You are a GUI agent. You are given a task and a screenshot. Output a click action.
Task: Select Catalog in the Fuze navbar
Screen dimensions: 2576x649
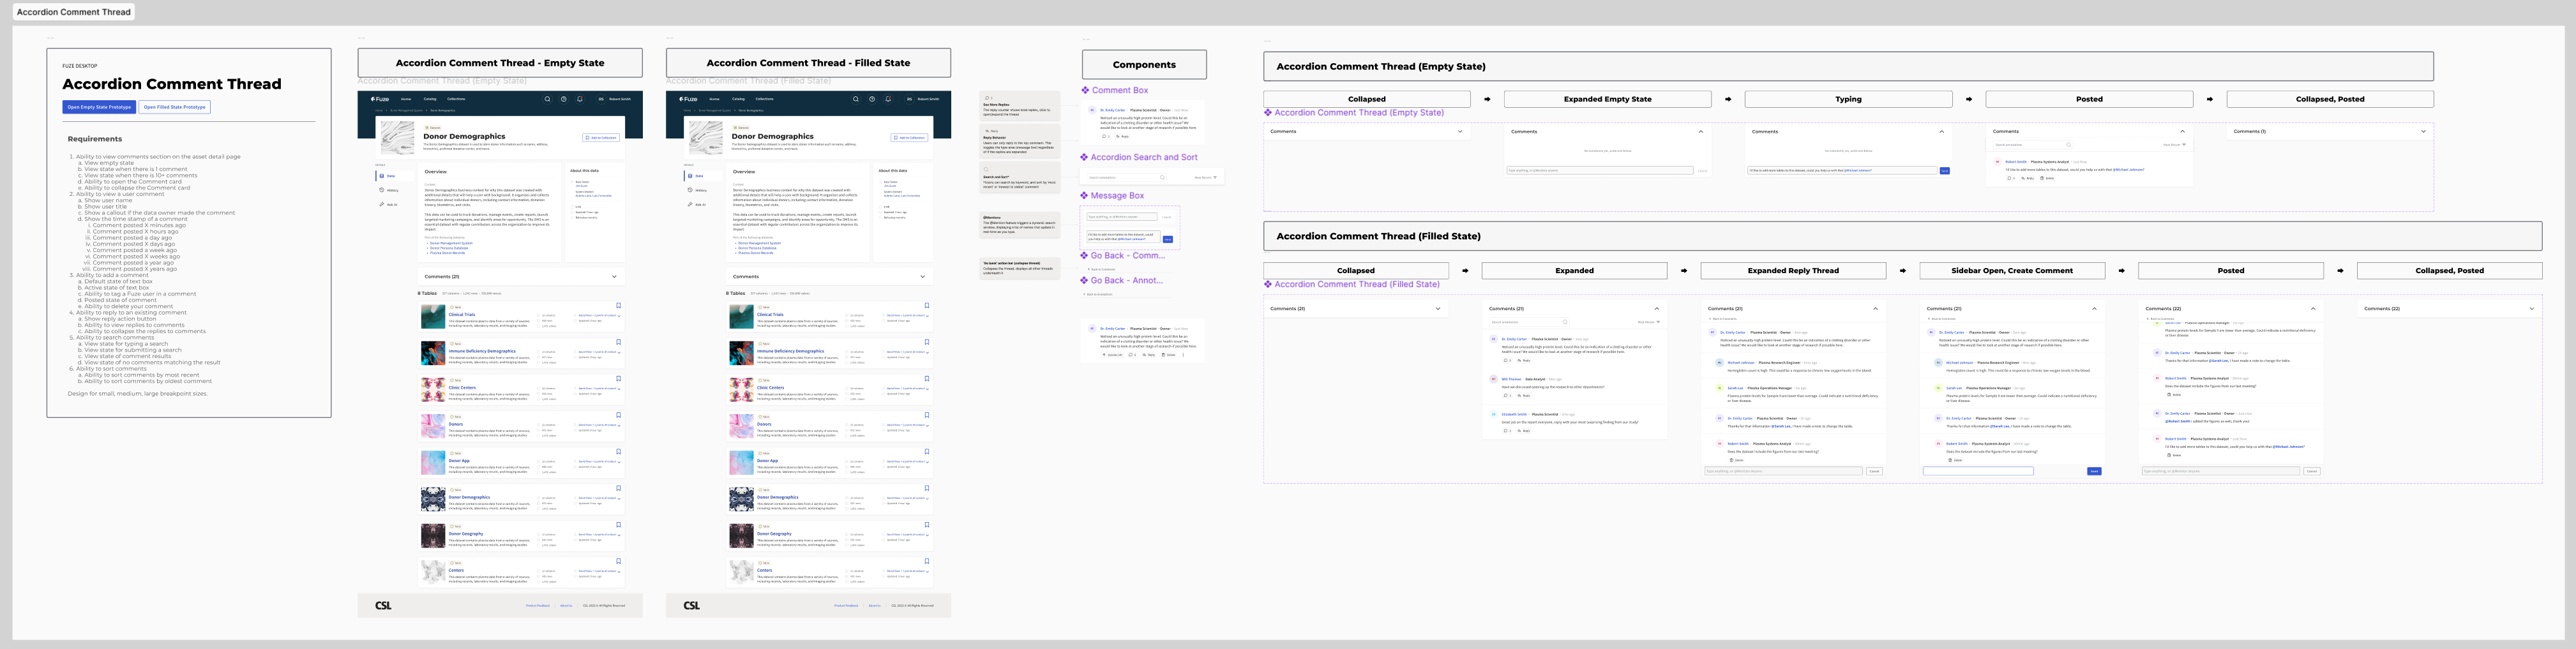pos(430,99)
